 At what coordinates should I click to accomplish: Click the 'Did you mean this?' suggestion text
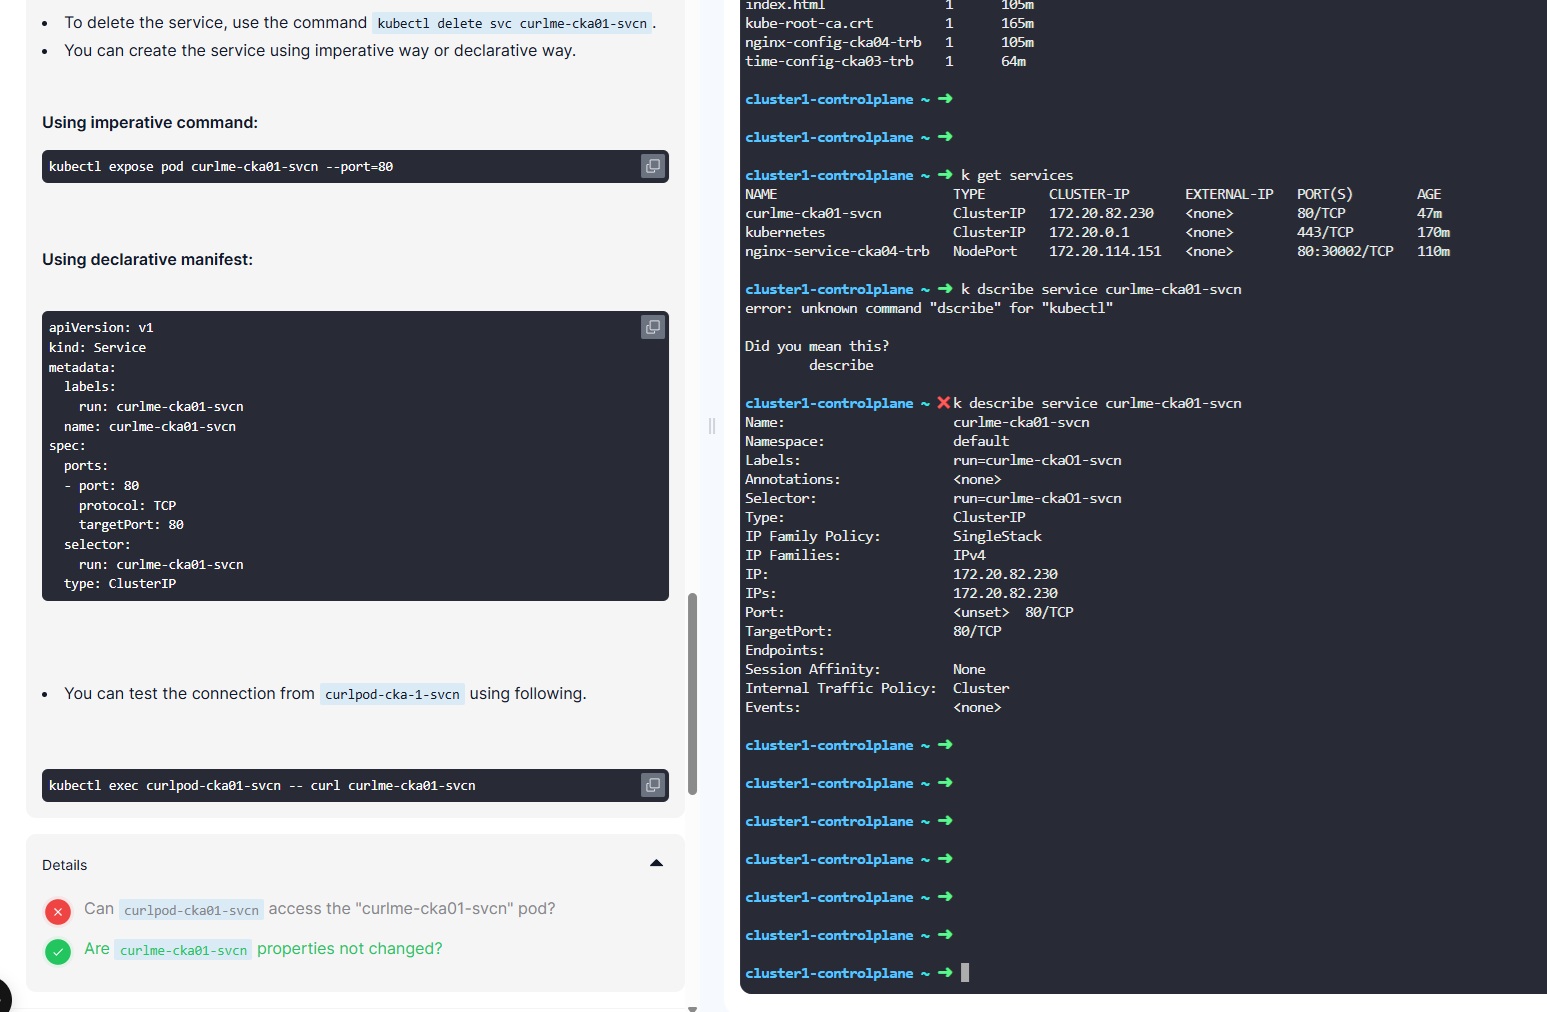(x=817, y=346)
